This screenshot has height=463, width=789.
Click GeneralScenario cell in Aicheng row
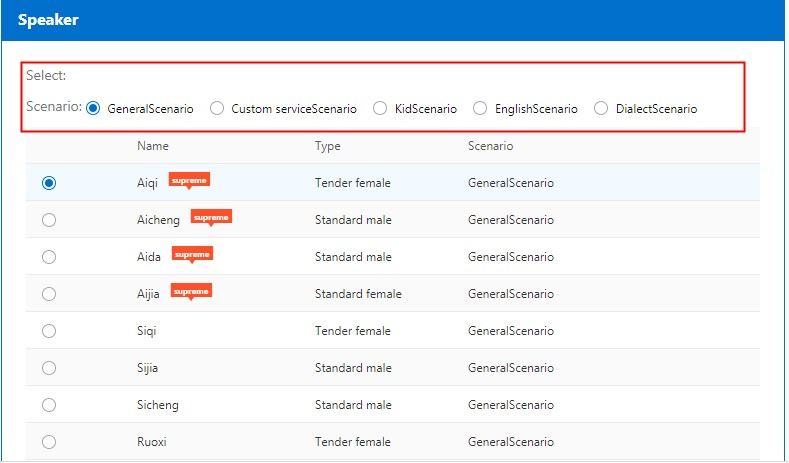511,220
